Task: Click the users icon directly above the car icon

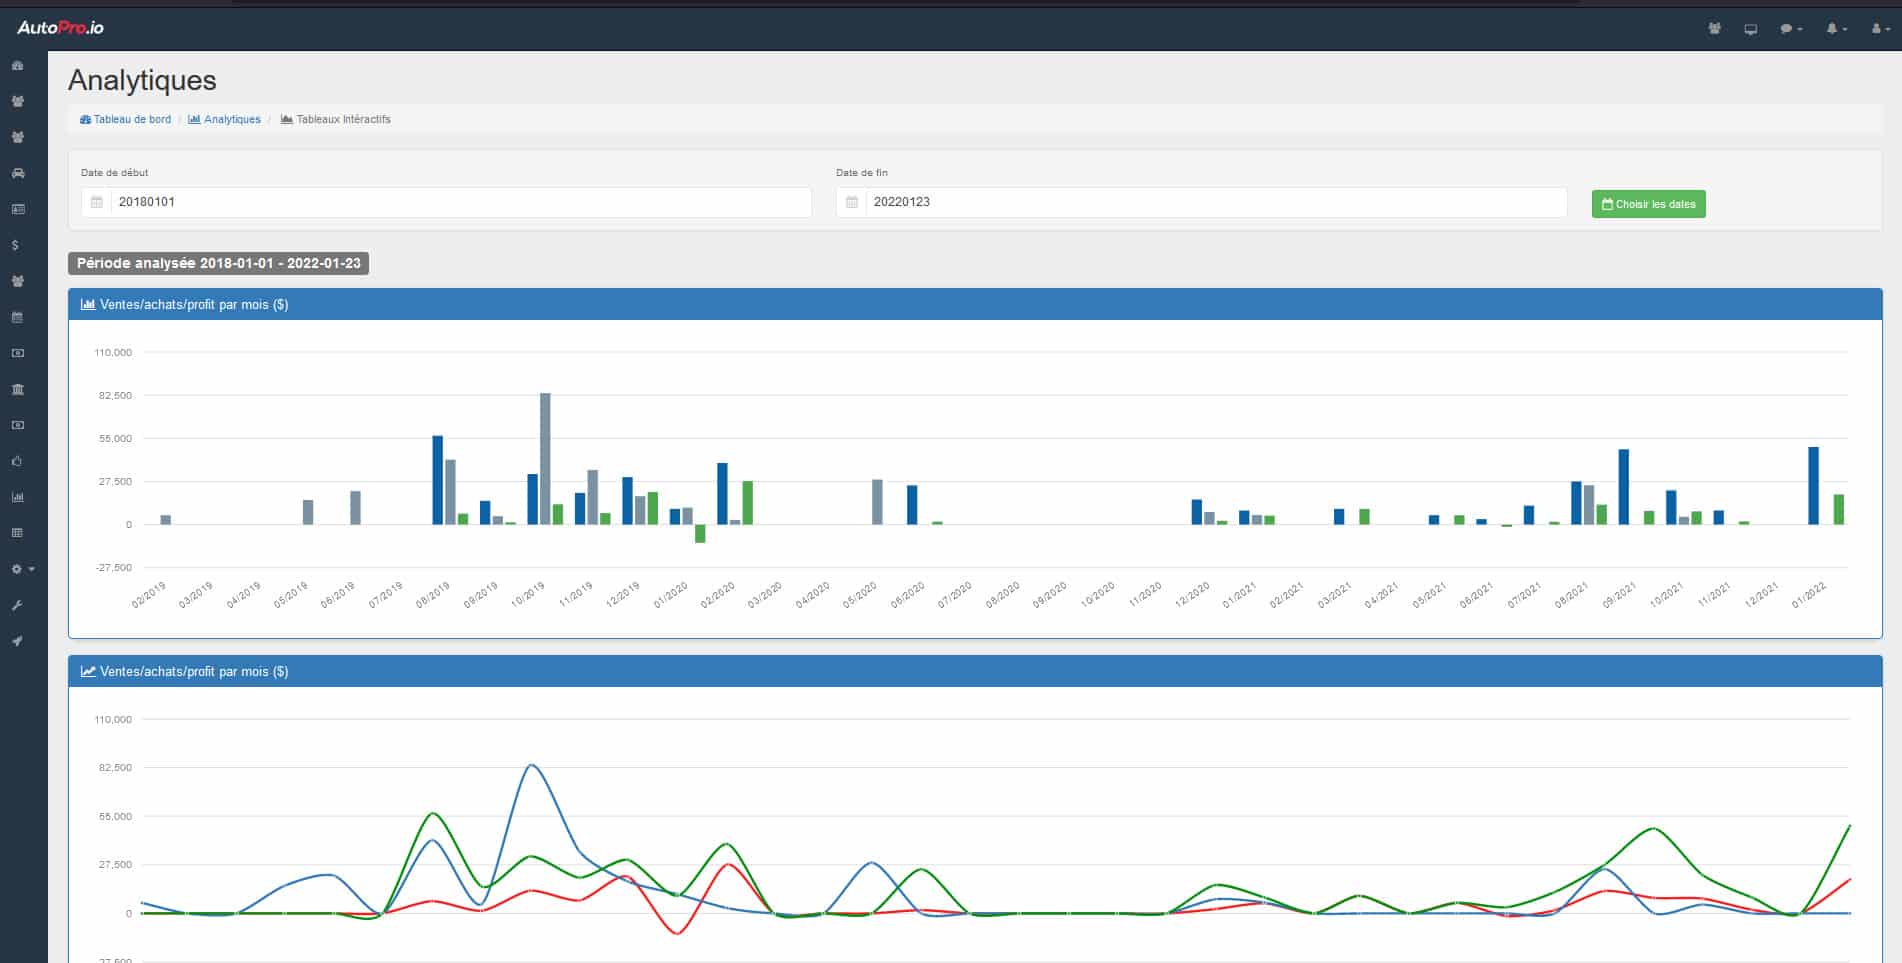Action: coord(17,137)
